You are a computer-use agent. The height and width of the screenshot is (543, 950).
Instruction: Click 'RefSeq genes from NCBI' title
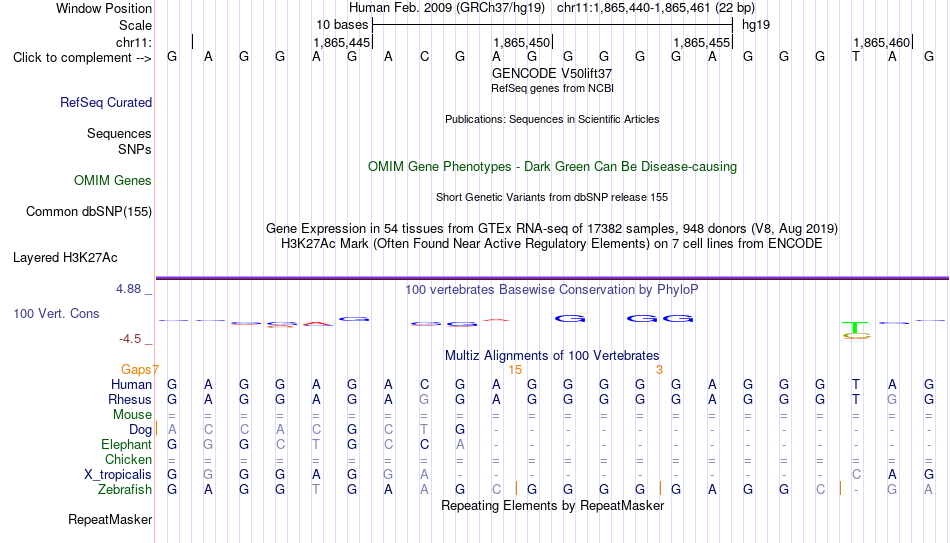pyautogui.click(x=553, y=88)
